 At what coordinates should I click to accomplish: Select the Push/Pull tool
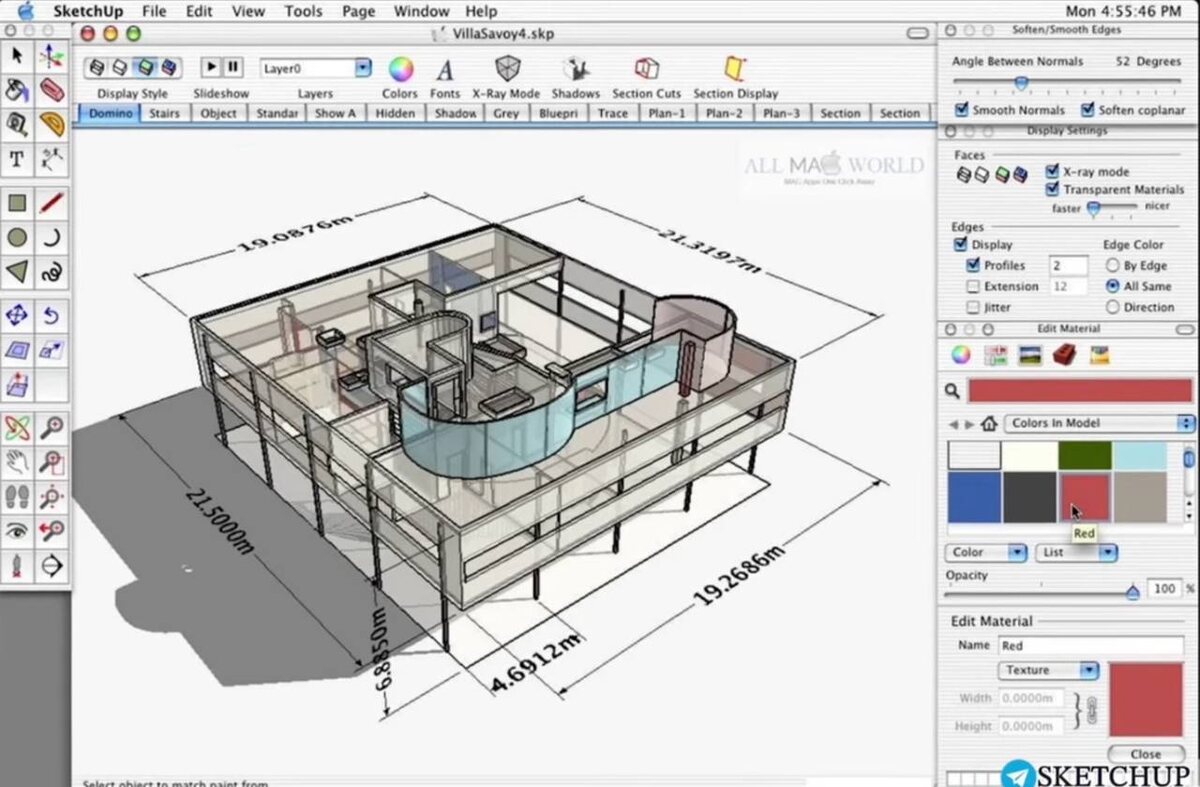[x=17, y=384]
